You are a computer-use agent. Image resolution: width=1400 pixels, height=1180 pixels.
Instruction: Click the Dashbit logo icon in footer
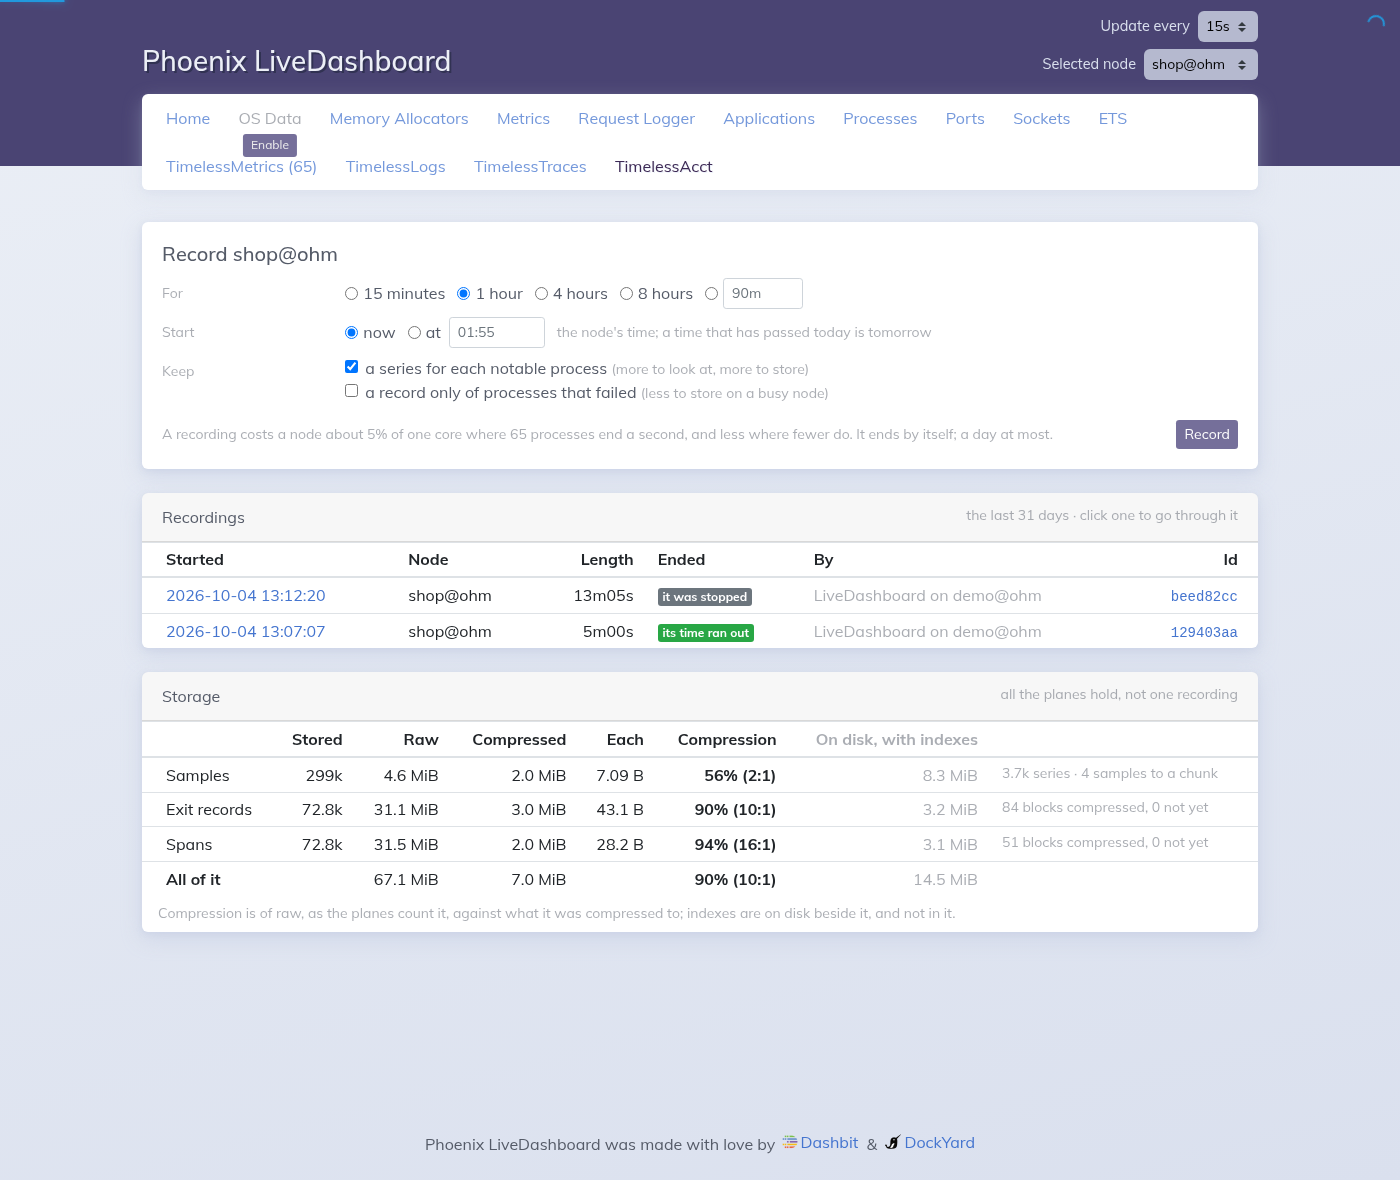(x=790, y=1142)
